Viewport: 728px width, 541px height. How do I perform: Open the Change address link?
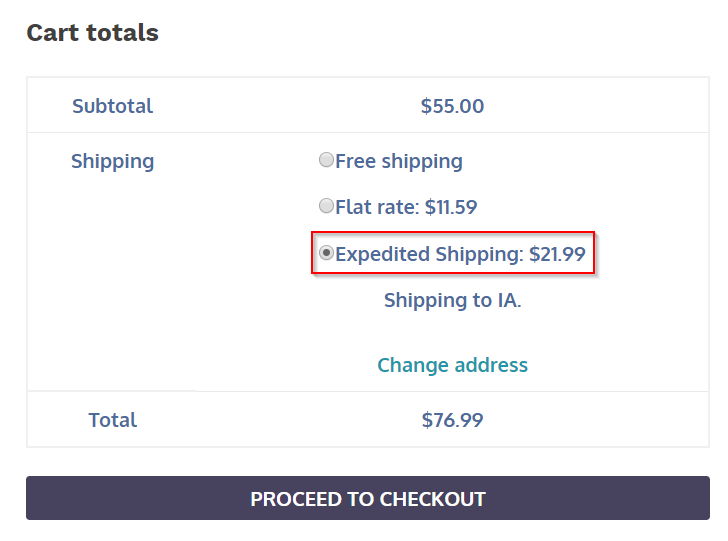(x=452, y=365)
